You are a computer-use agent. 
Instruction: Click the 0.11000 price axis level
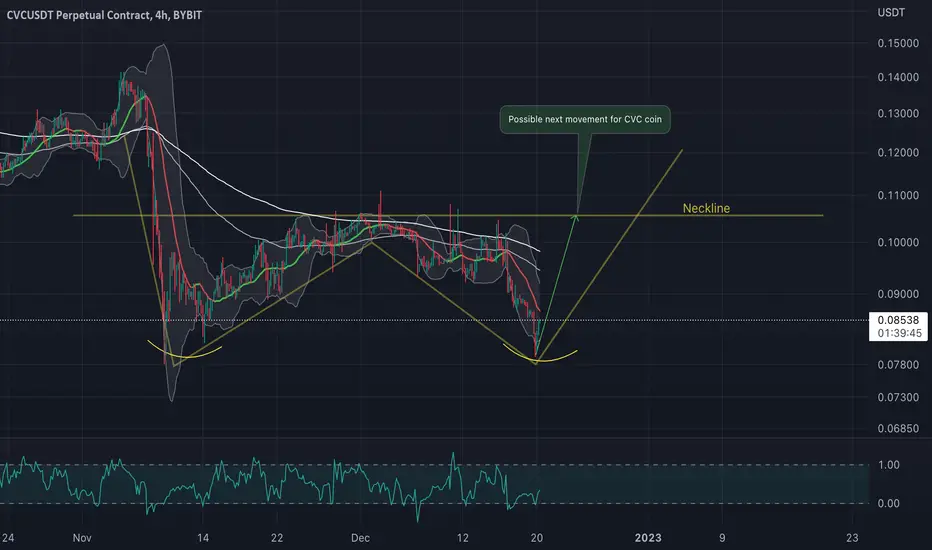coord(898,196)
